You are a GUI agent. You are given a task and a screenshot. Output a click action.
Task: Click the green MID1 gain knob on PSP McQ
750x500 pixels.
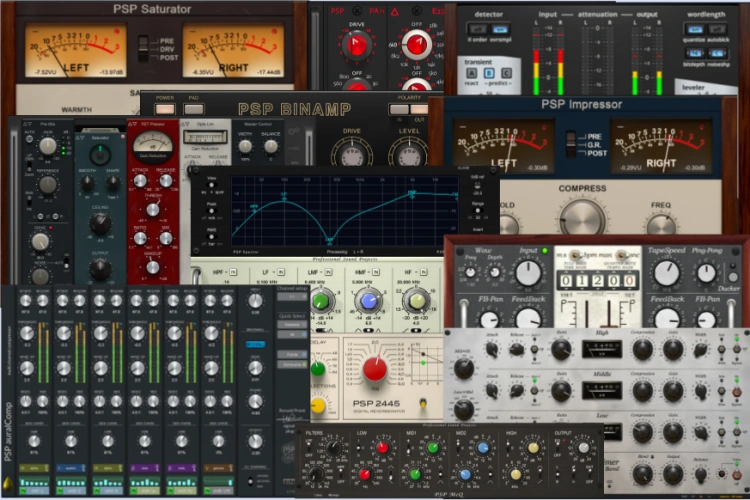[x=432, y=448]
